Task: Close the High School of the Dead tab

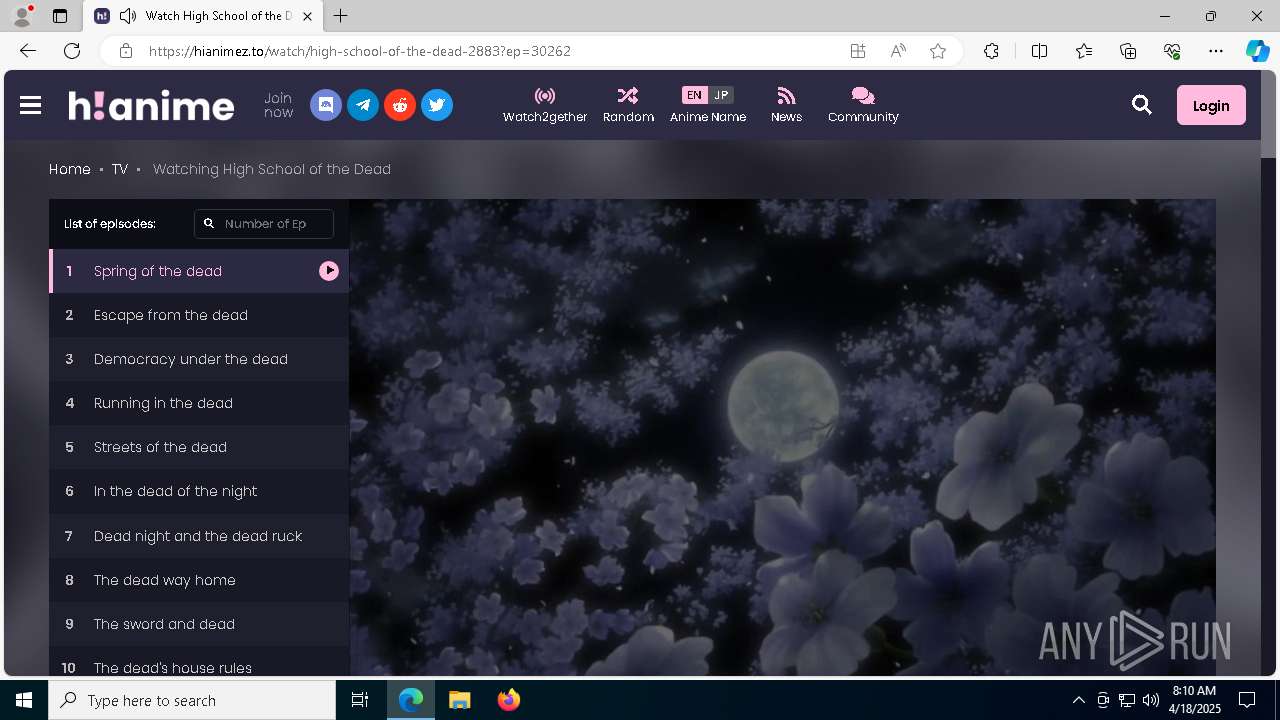Action: 308,16
